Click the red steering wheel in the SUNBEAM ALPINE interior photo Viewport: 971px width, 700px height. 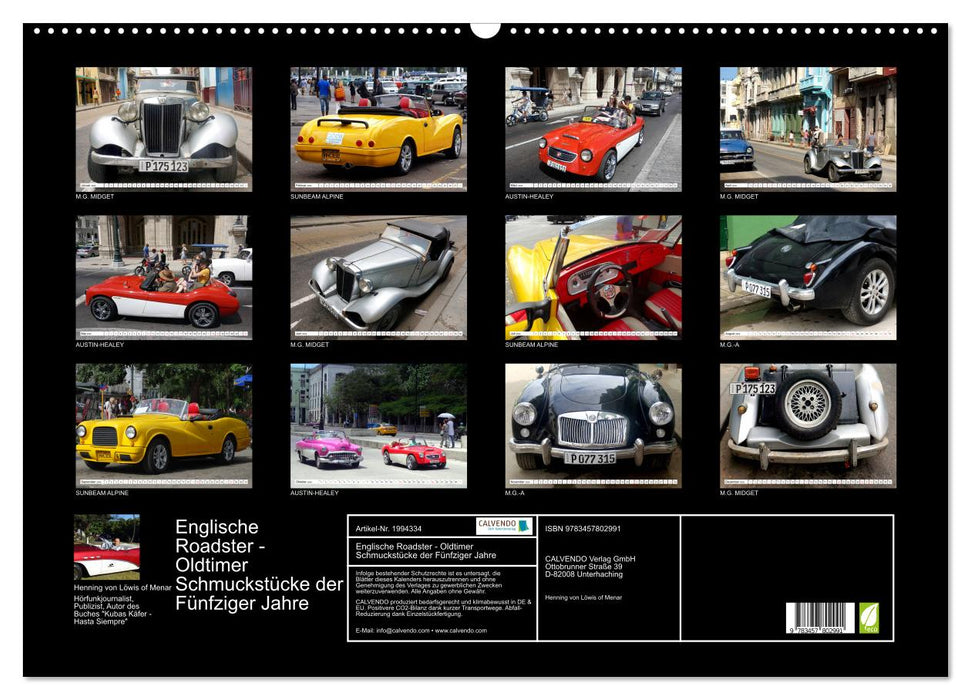(608, 290)
